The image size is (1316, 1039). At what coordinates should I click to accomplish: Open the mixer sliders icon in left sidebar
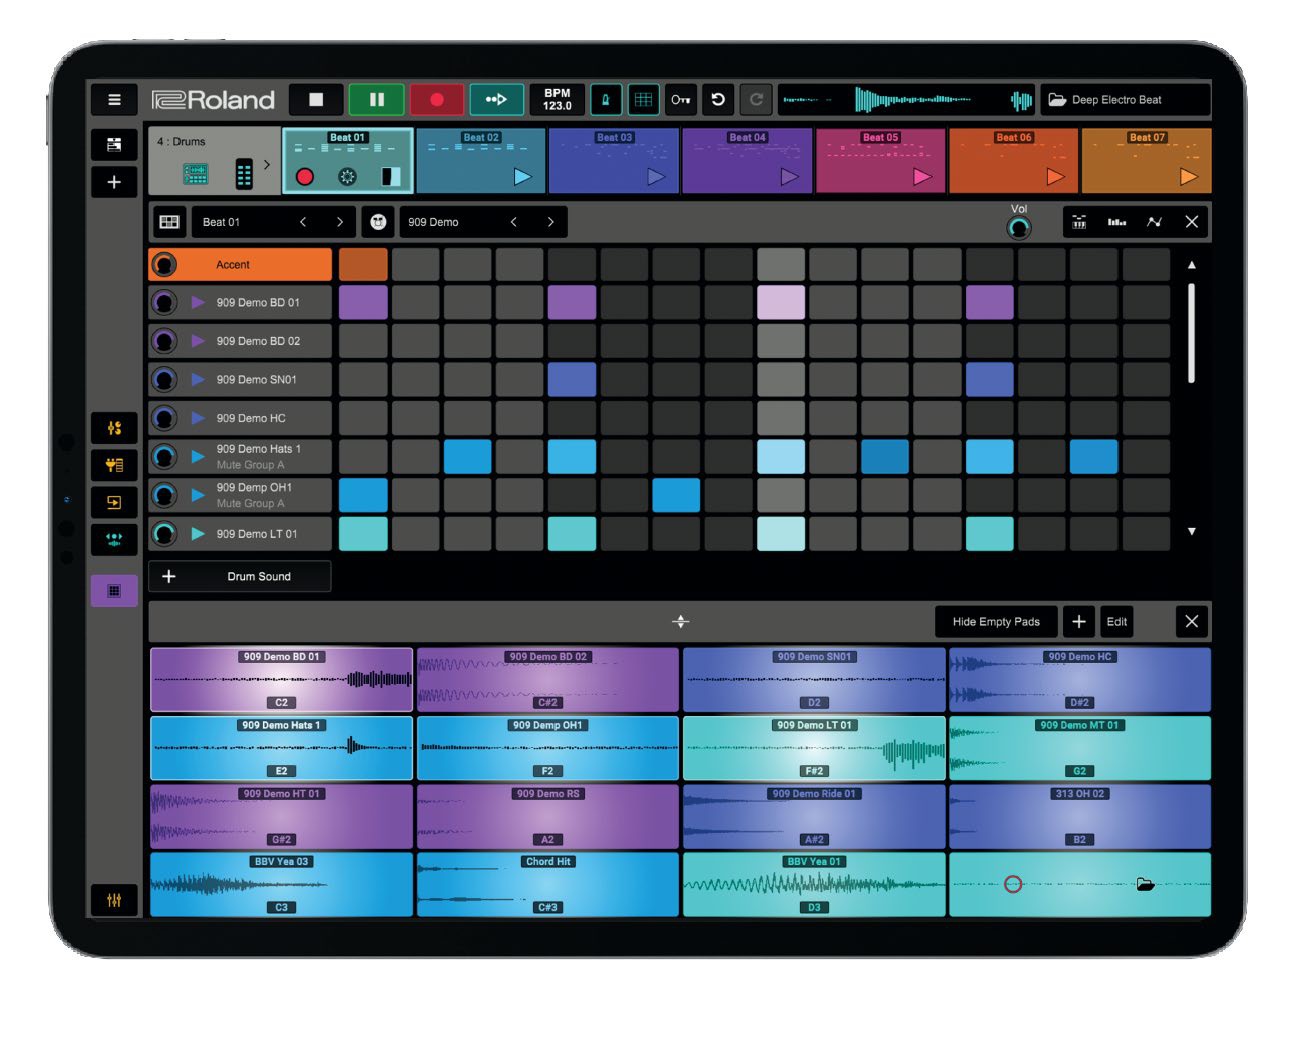tap(114, 428)
